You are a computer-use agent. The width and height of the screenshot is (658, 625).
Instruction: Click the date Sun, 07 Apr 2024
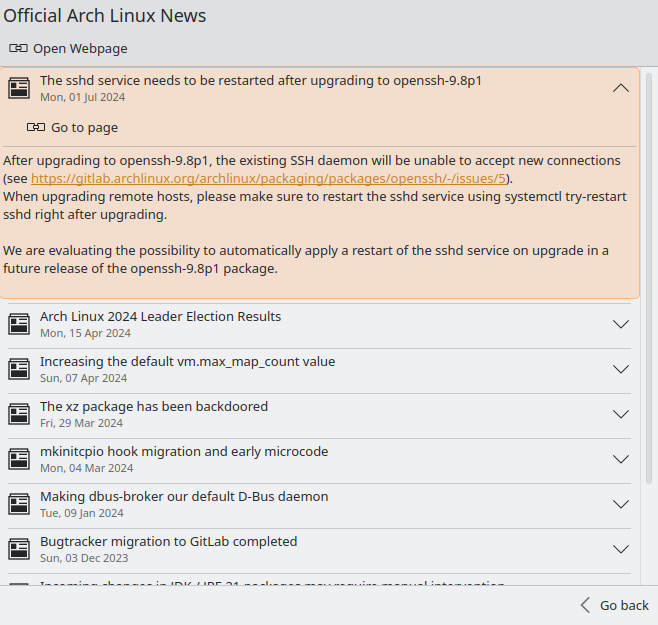coord(84,378)
